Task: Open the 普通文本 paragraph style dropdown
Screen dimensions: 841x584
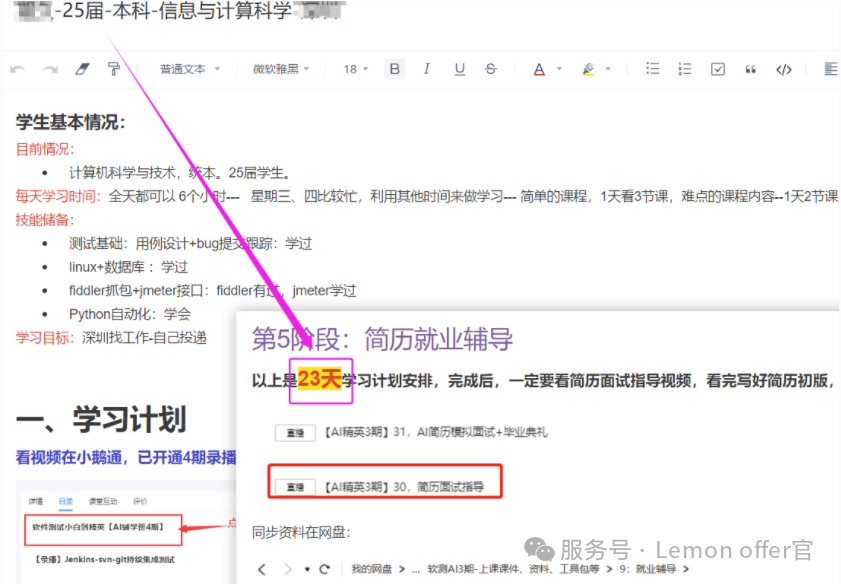Action: pos(187,69)
